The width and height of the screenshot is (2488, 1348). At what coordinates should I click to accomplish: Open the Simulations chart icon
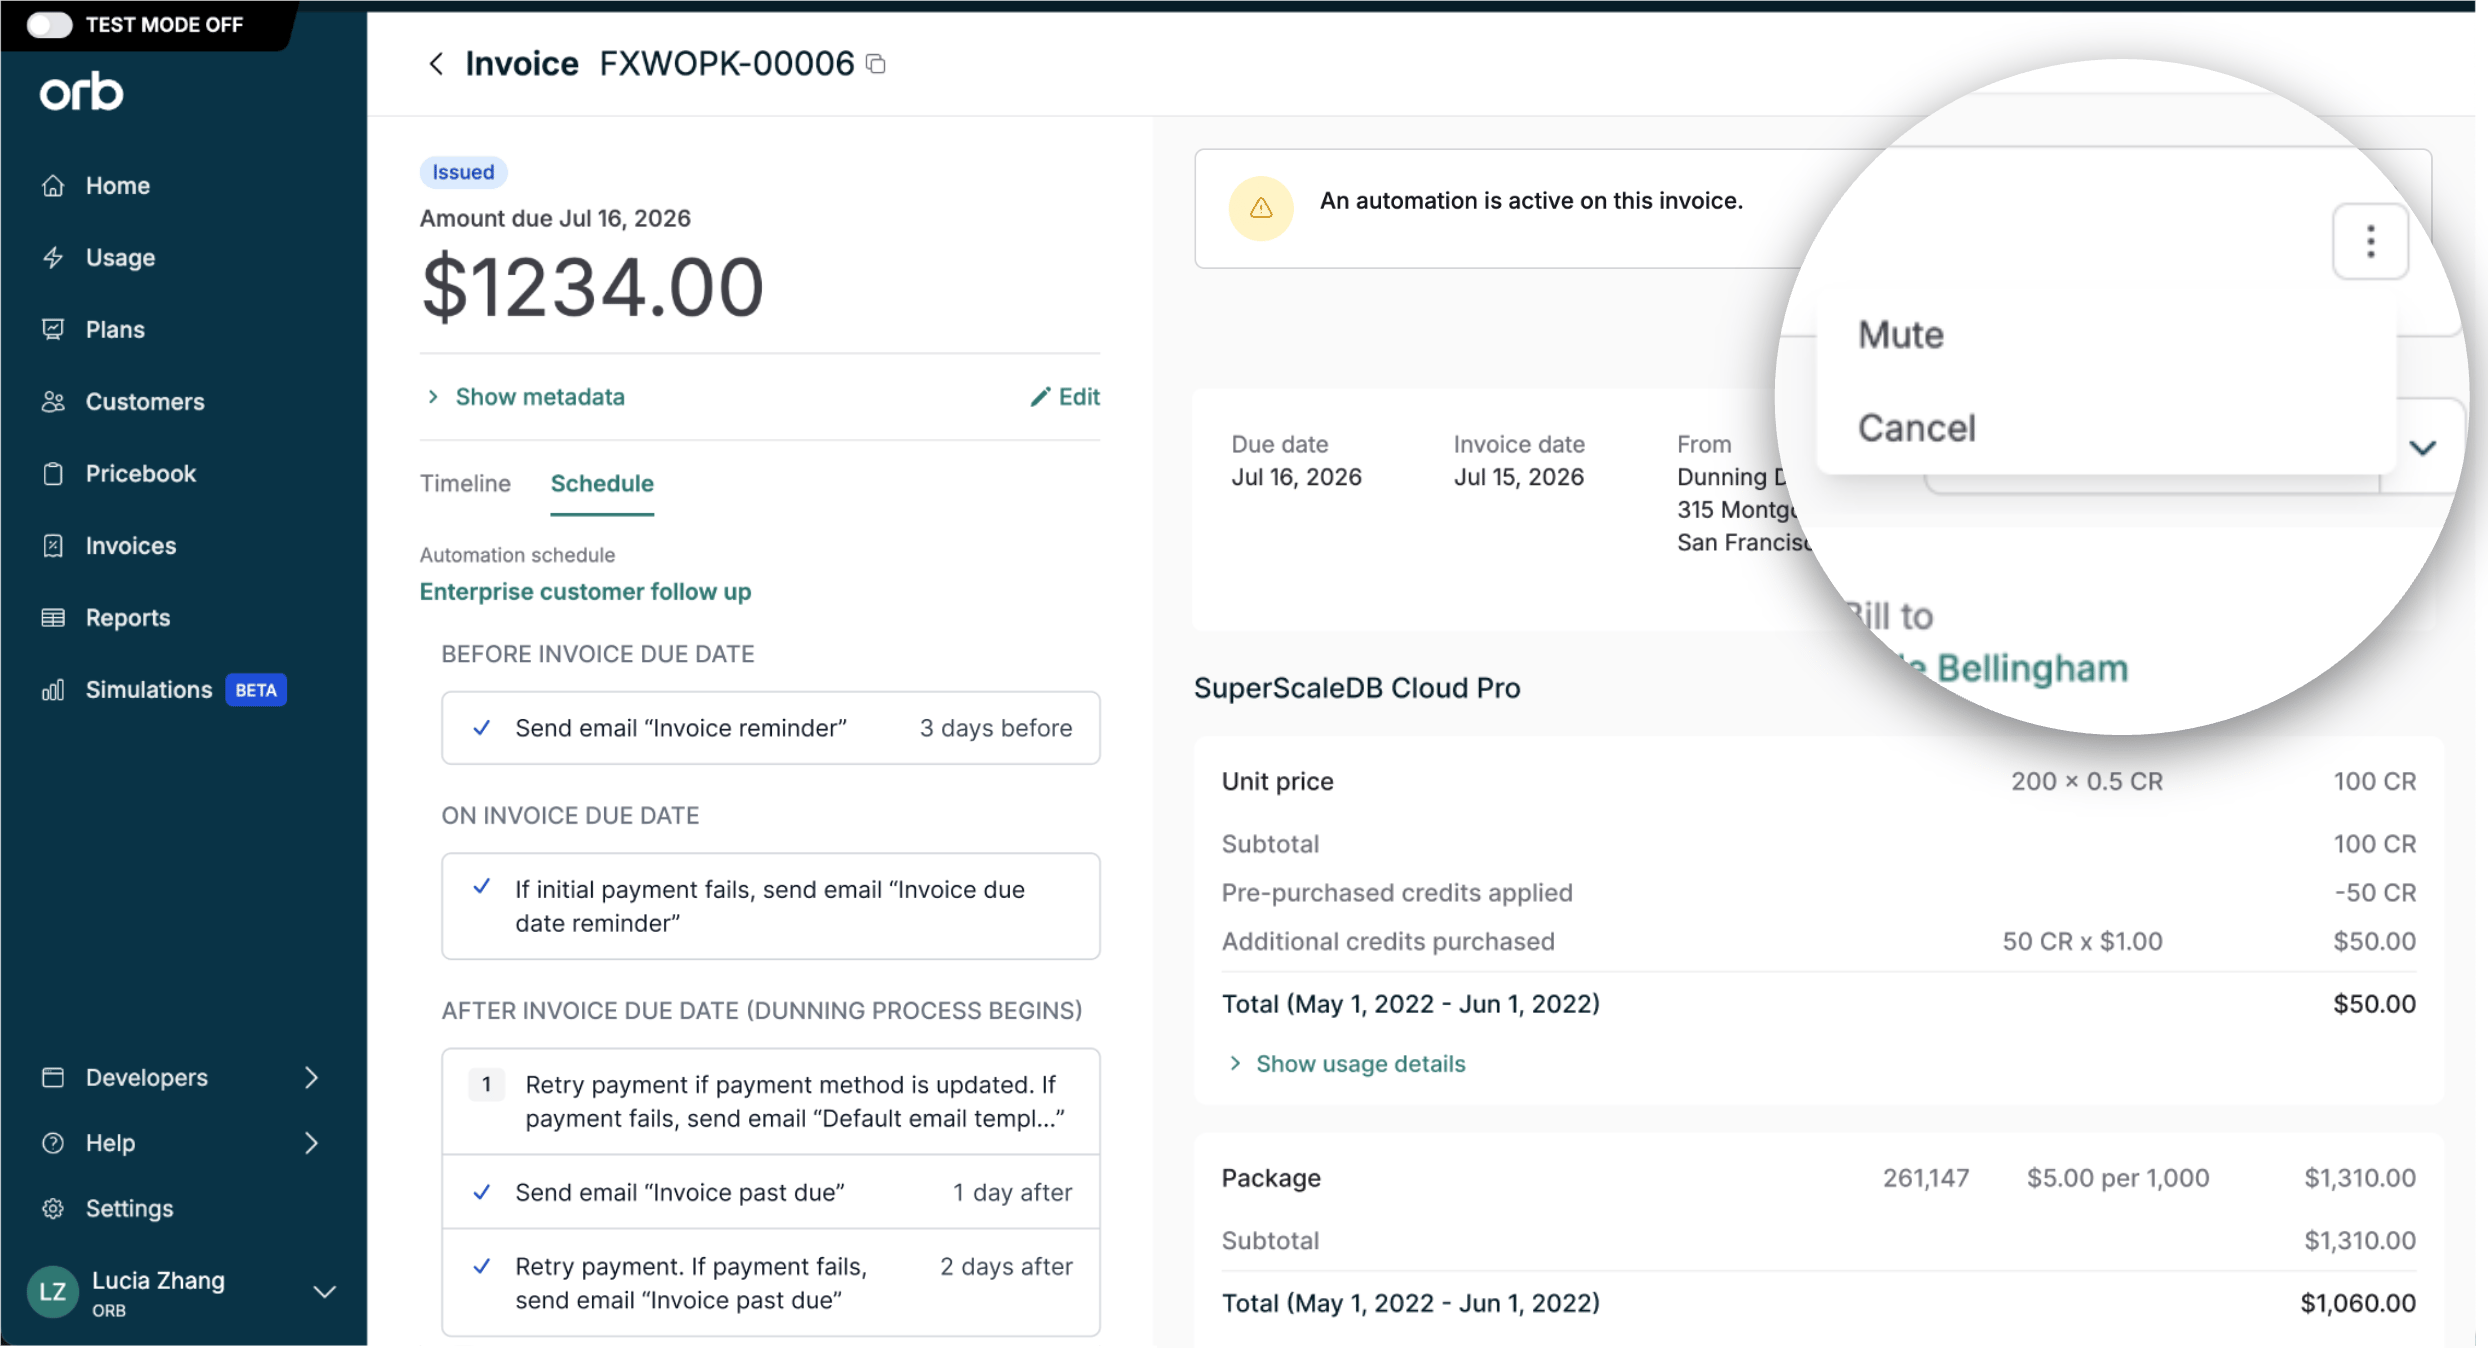(x=53, y=689)
